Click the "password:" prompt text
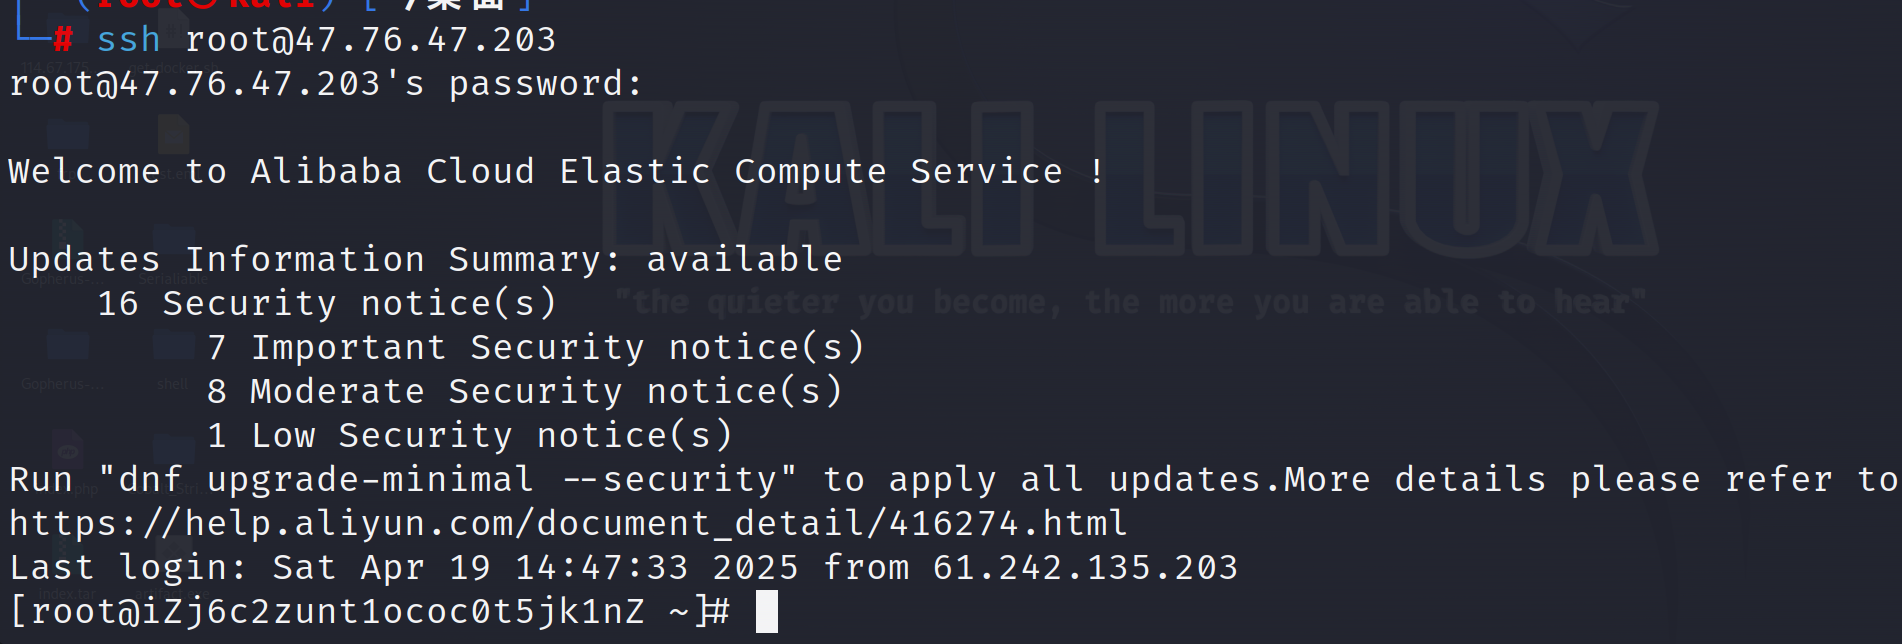 click(x=544, y=84)
